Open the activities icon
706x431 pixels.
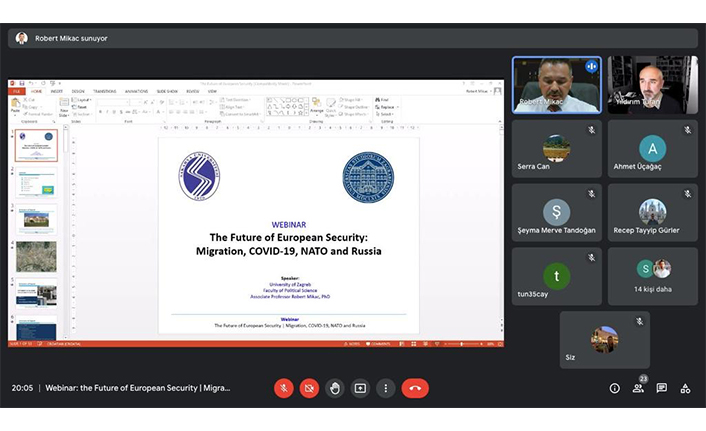(685, 388)
